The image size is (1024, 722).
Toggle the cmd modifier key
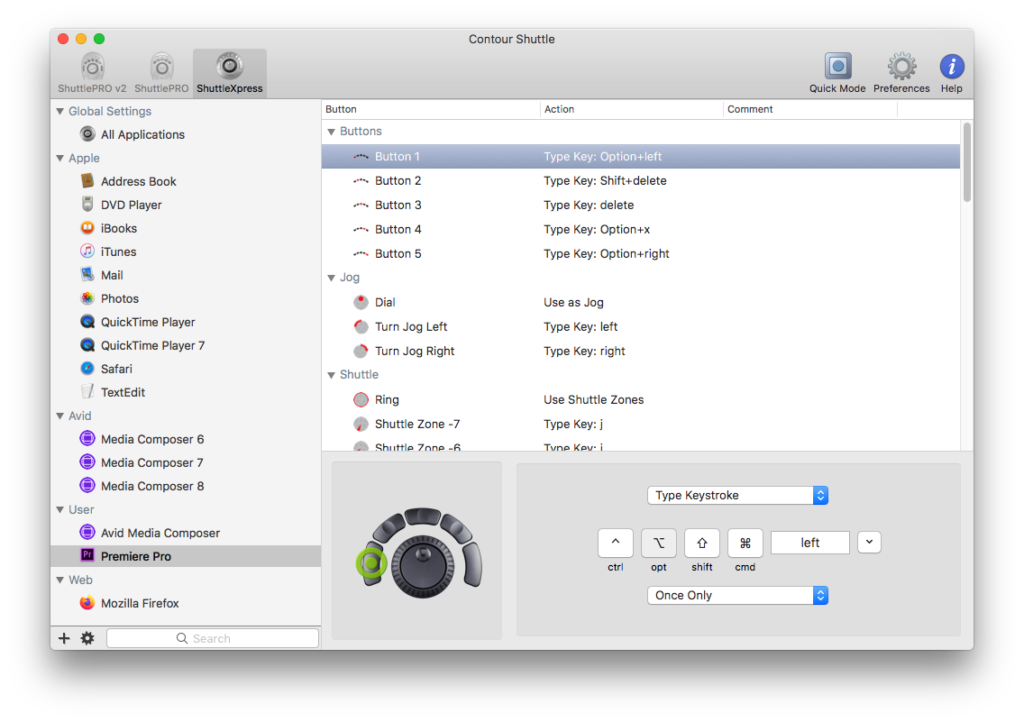point(745,543)
